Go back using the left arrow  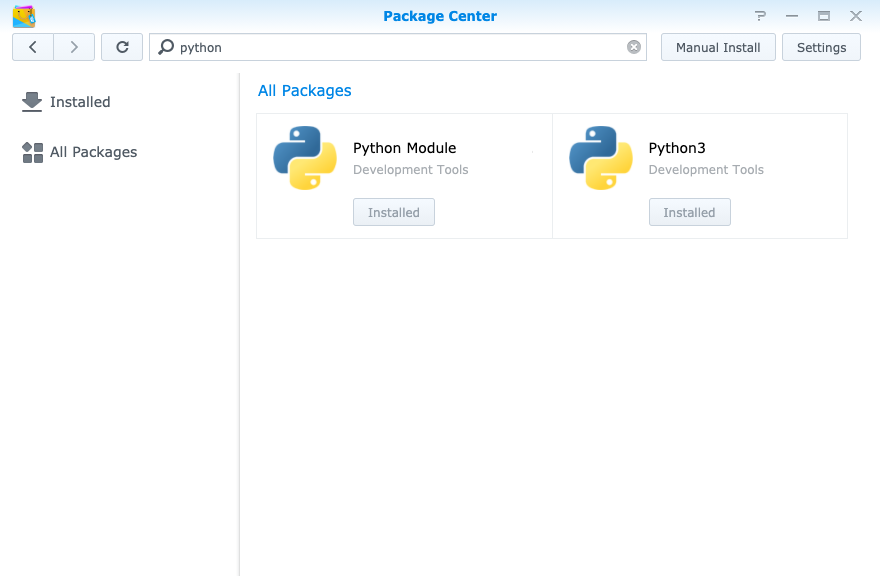tap(33, 47)
